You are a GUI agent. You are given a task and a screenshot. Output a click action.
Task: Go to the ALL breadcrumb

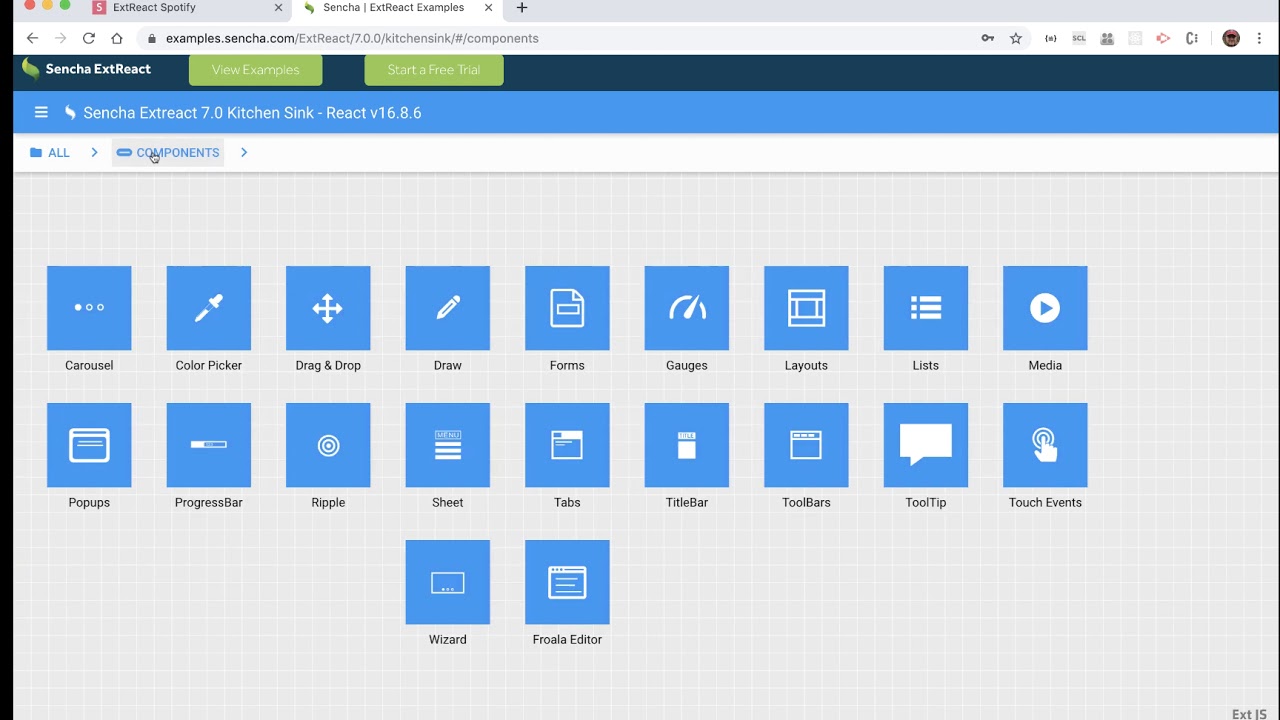point(50,153)
